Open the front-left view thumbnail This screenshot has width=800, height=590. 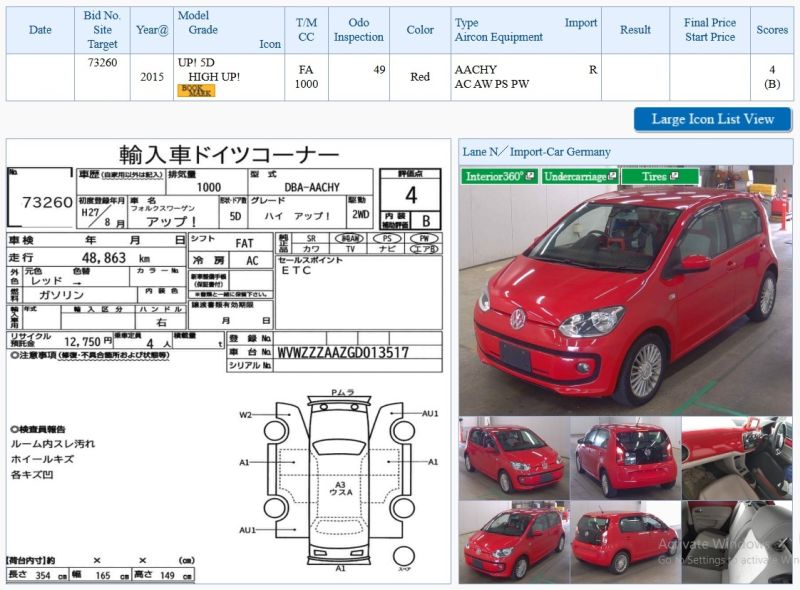point(514,458)
